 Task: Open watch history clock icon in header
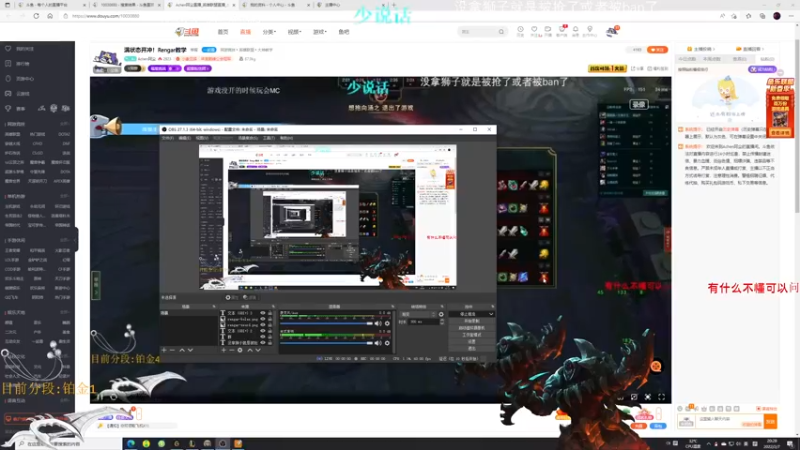(x=520, y=30)
